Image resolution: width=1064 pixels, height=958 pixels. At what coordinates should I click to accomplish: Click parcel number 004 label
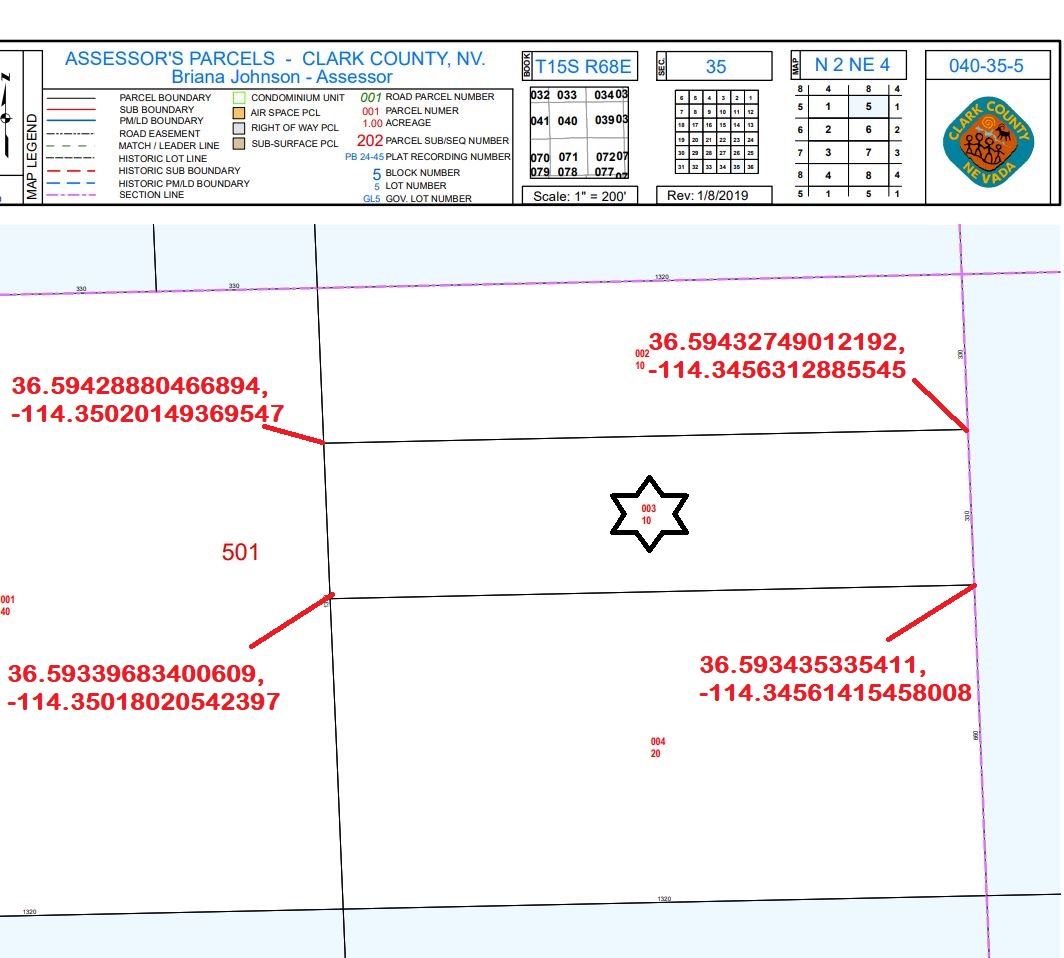657,742
